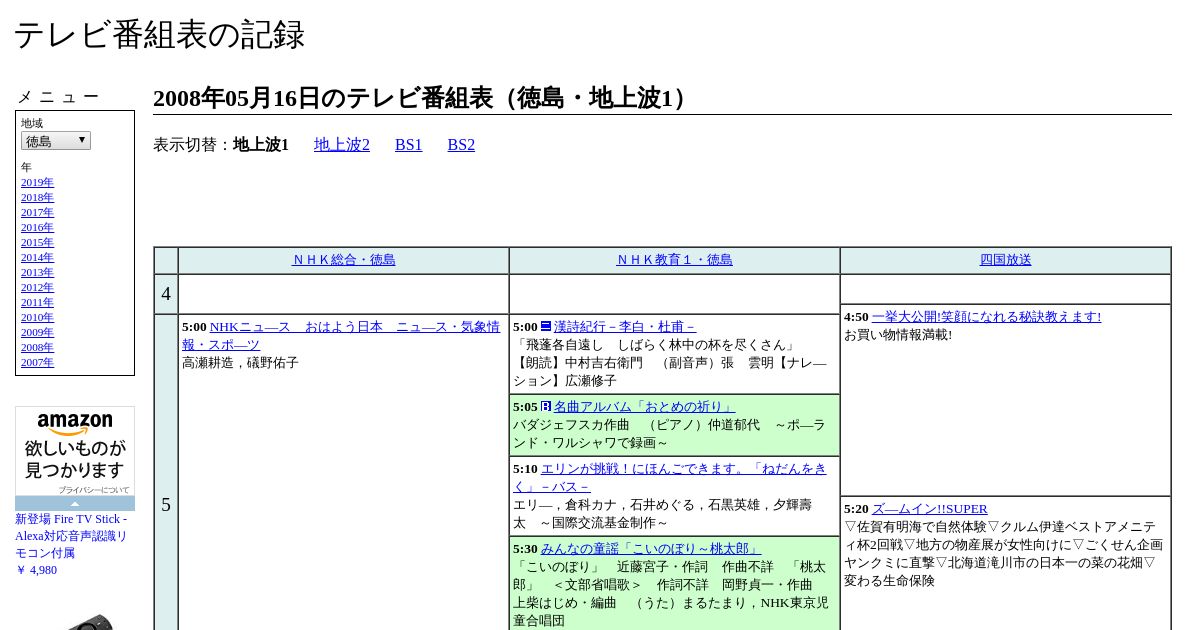Open the 地域 dropdown showing 徳島

56,141
